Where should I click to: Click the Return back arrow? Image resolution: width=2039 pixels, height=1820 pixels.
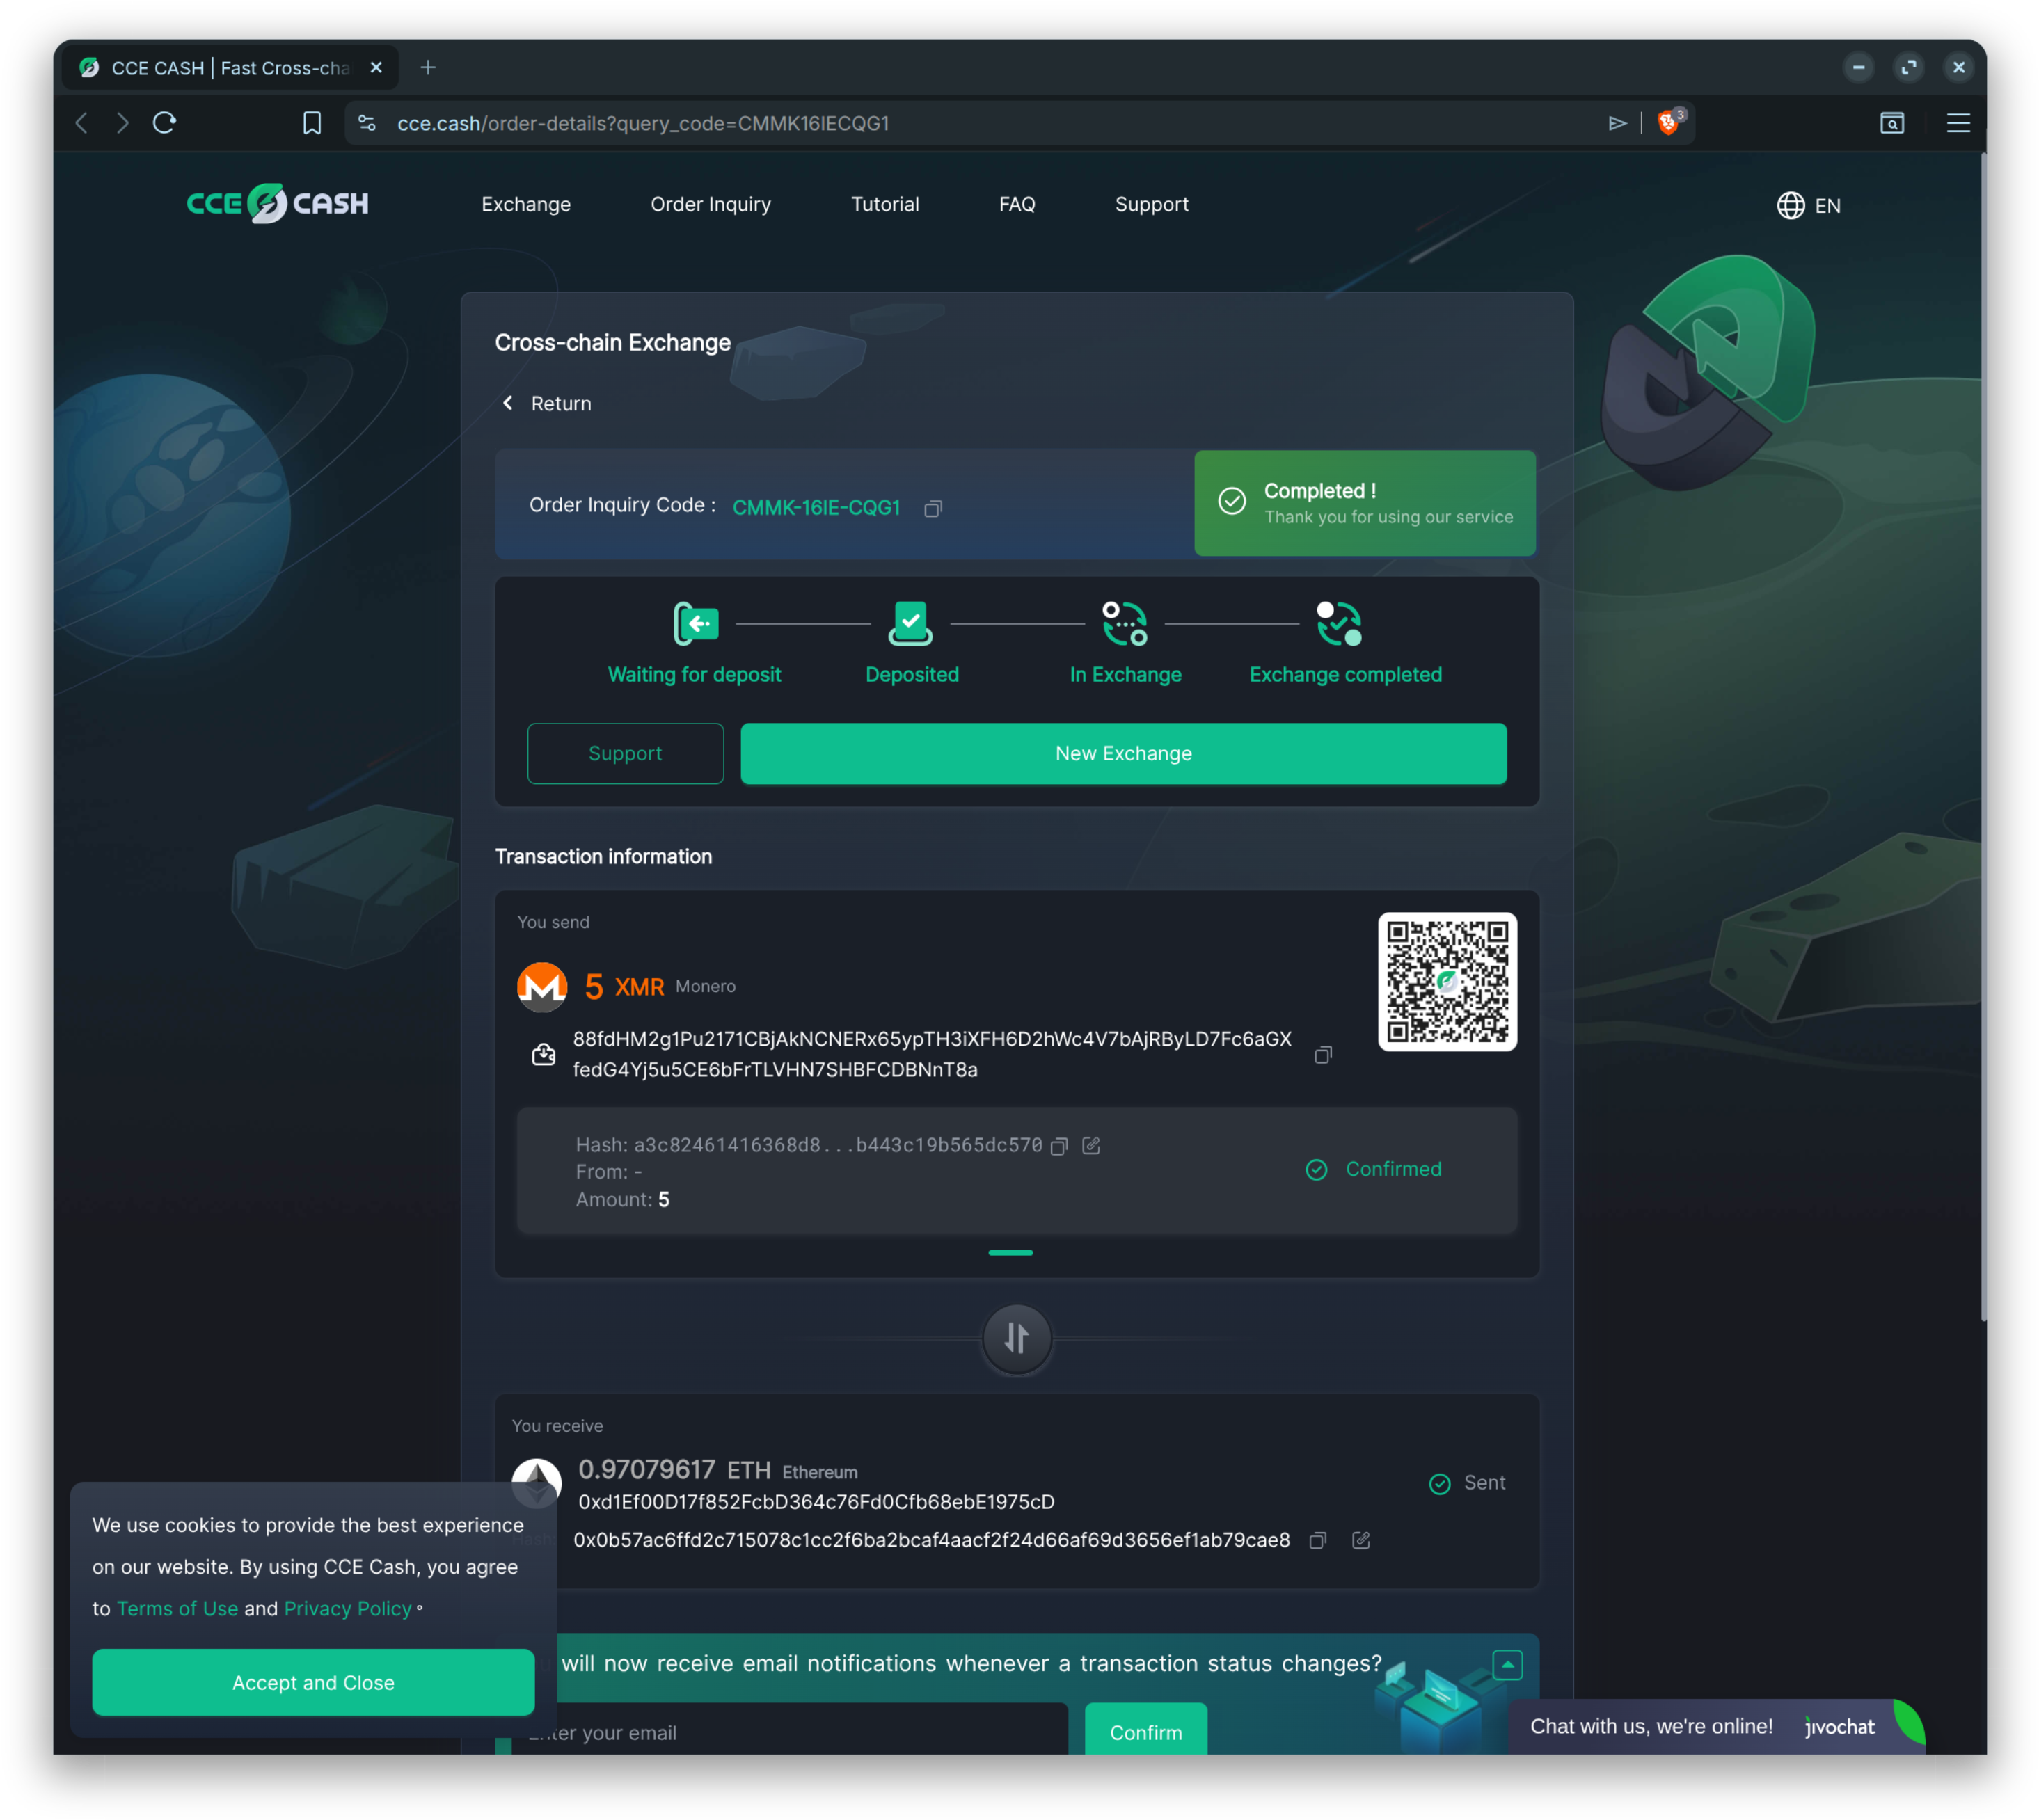coord(508,403)
